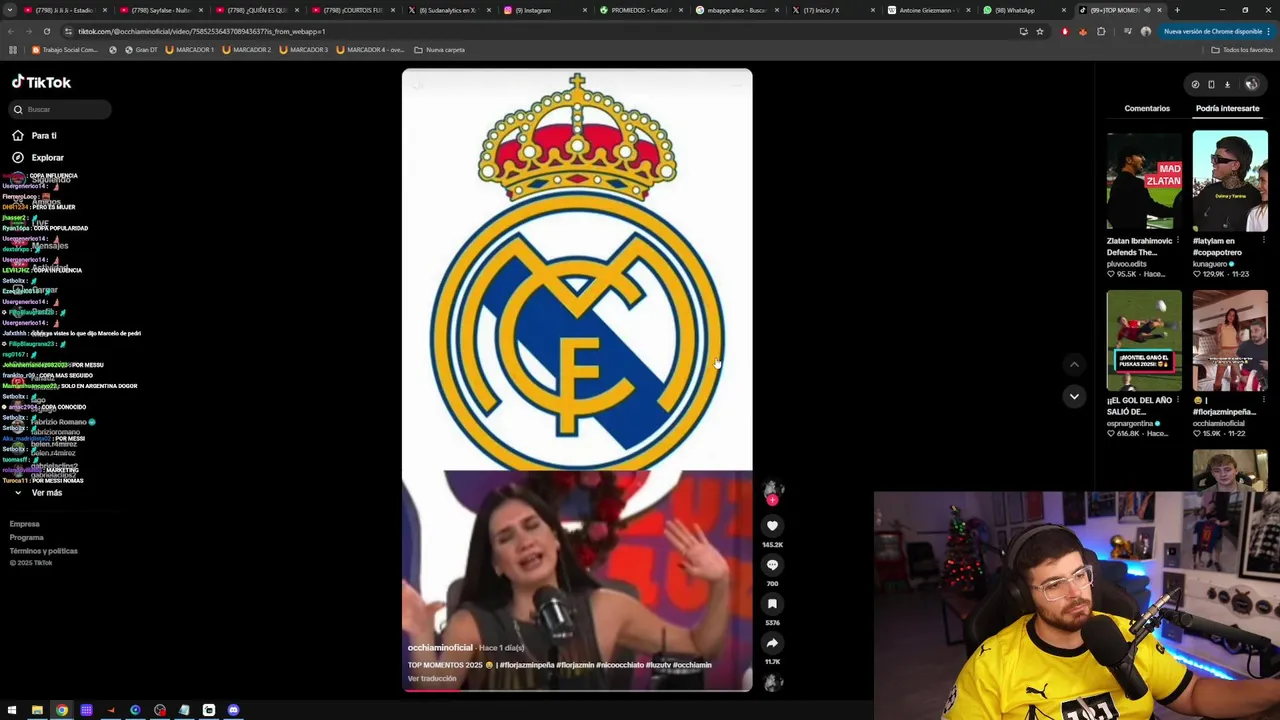Open the Explorar section

[x=38, y=157]
